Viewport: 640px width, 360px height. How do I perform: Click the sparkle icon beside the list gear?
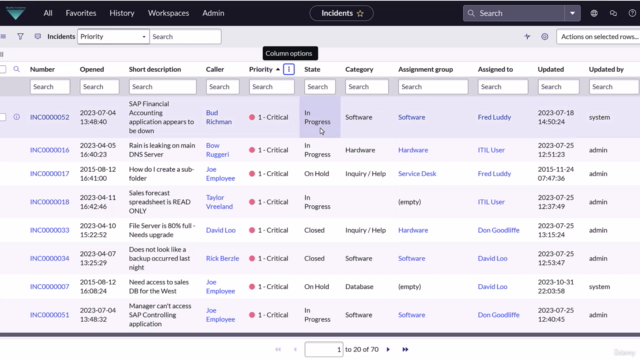click(527, 36)
